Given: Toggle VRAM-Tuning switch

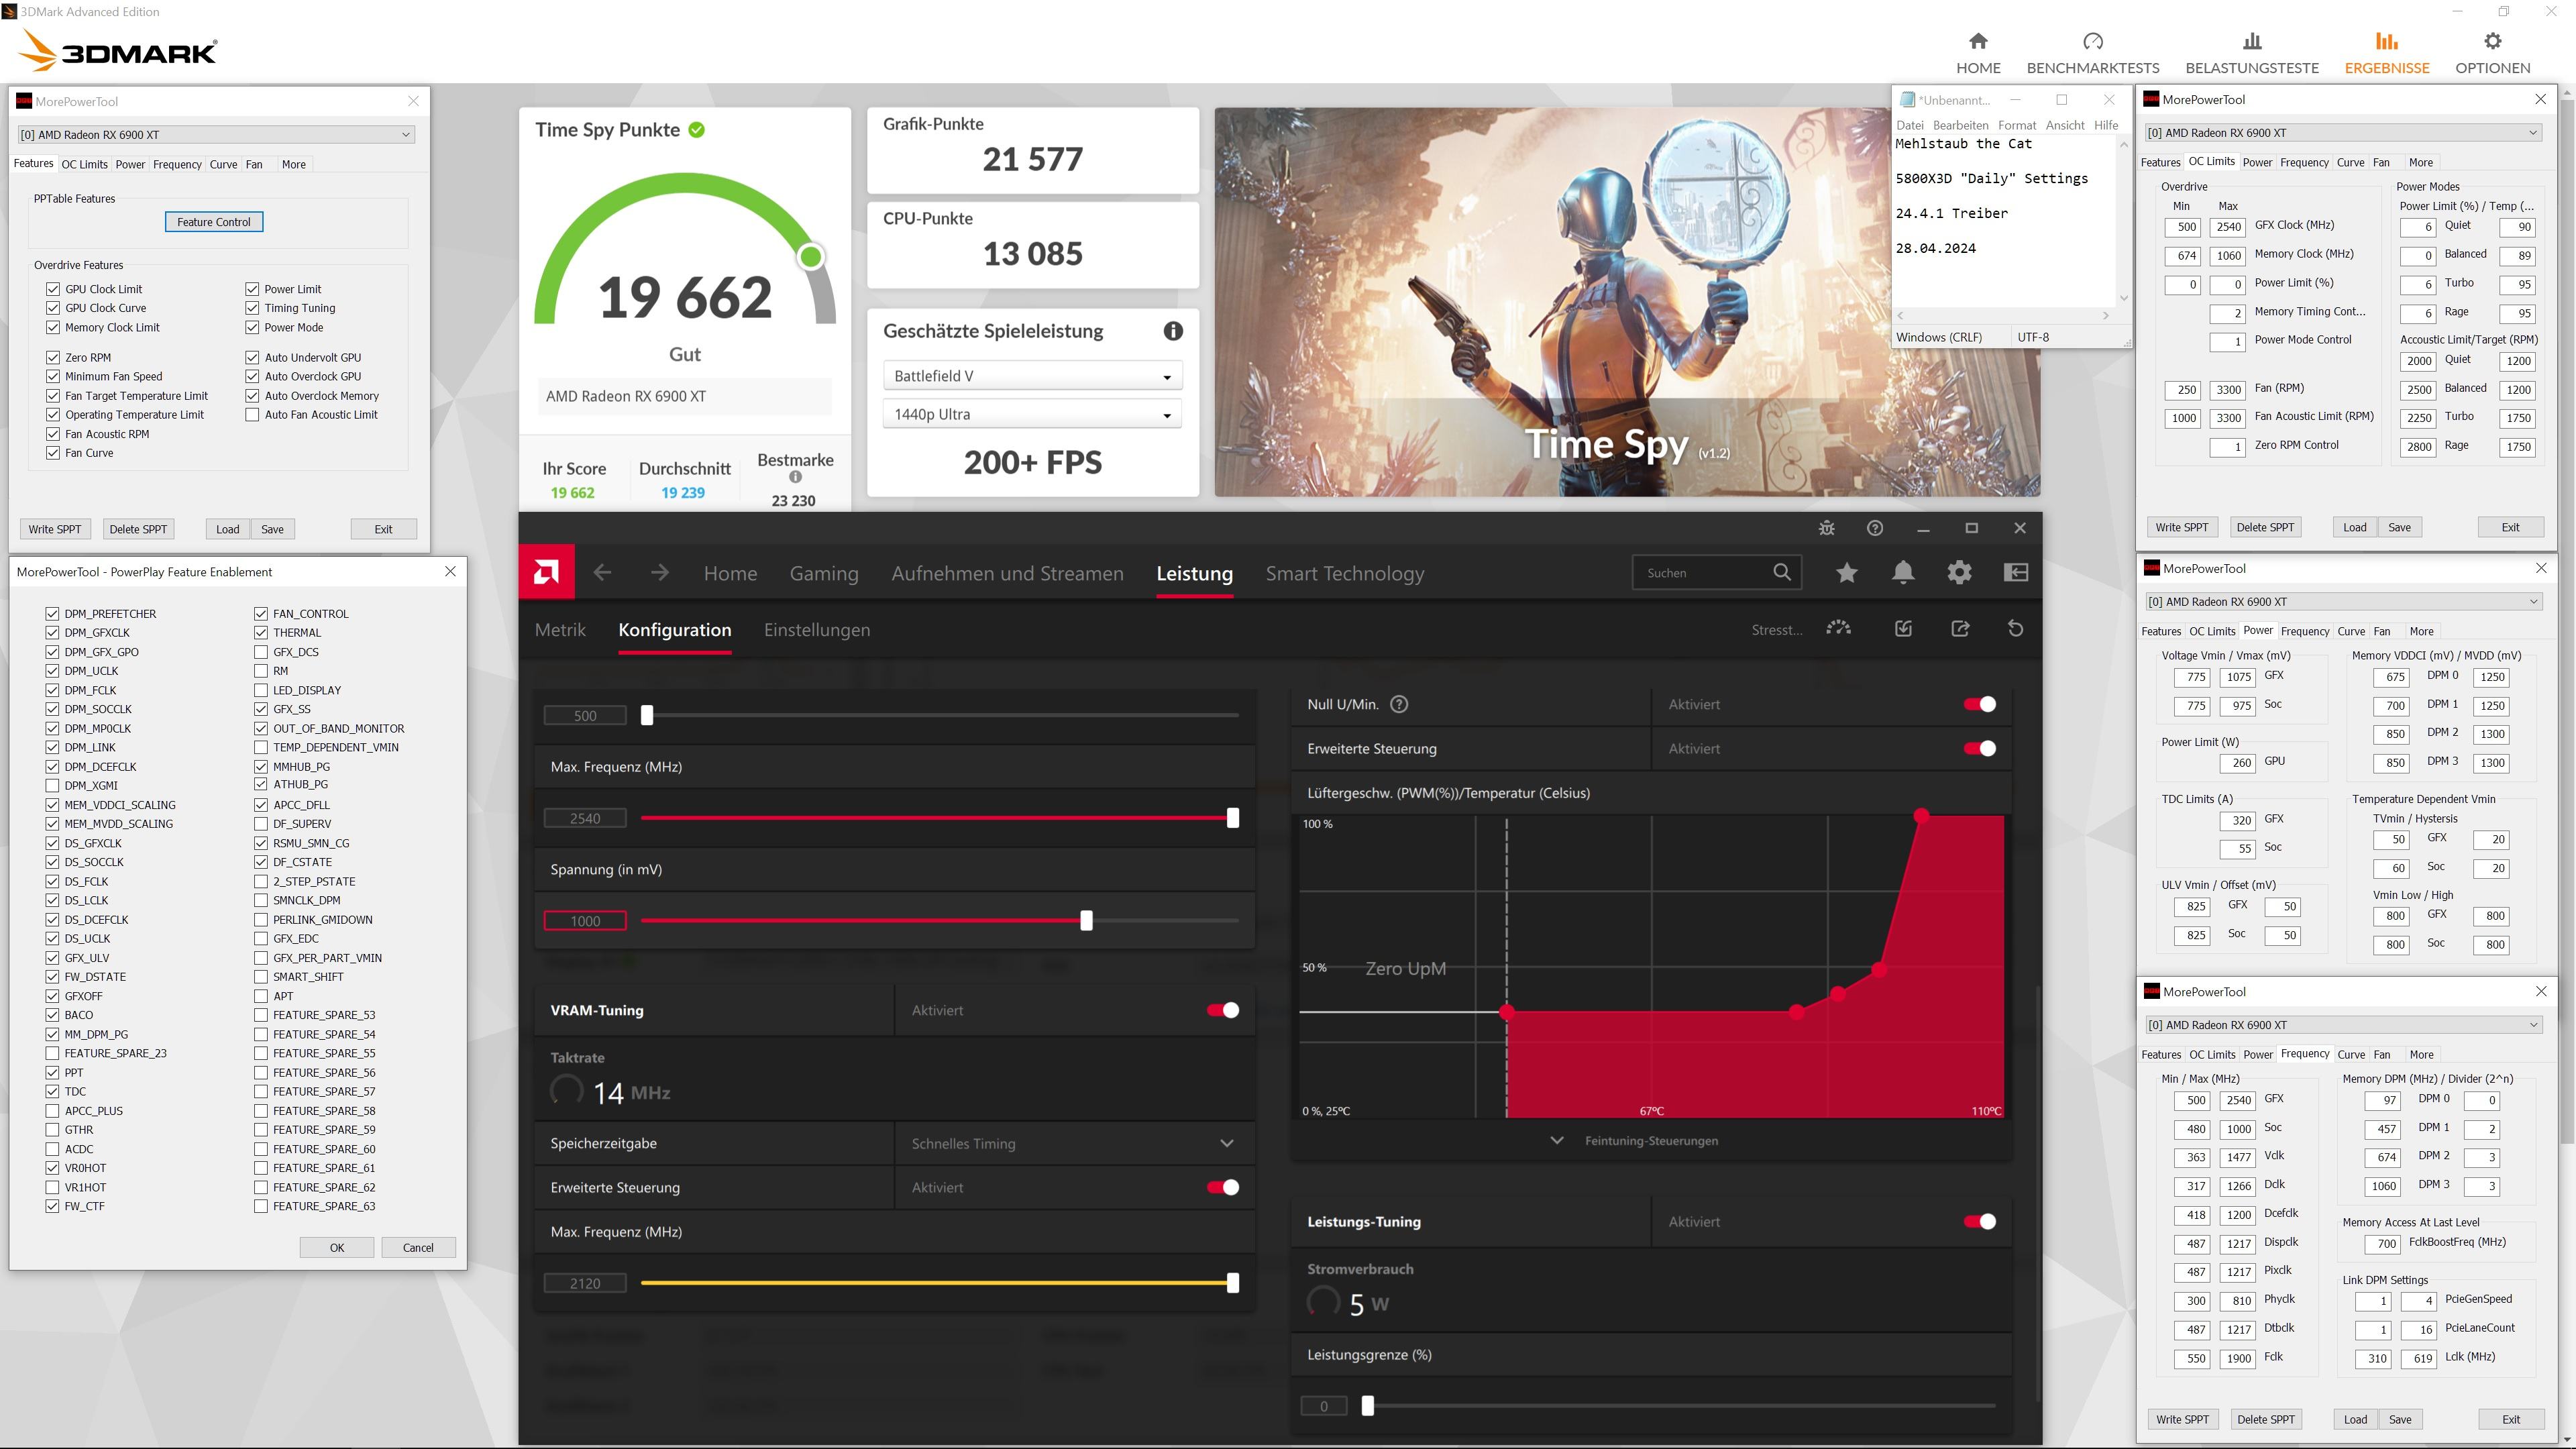Looking at the screenshot, I should click(1223, 1010).
